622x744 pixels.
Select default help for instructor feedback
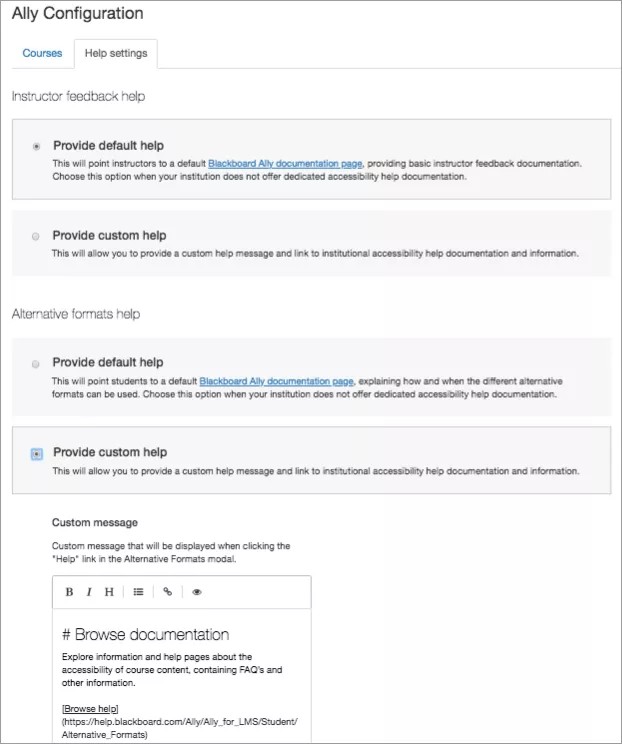tap(37, 145)
